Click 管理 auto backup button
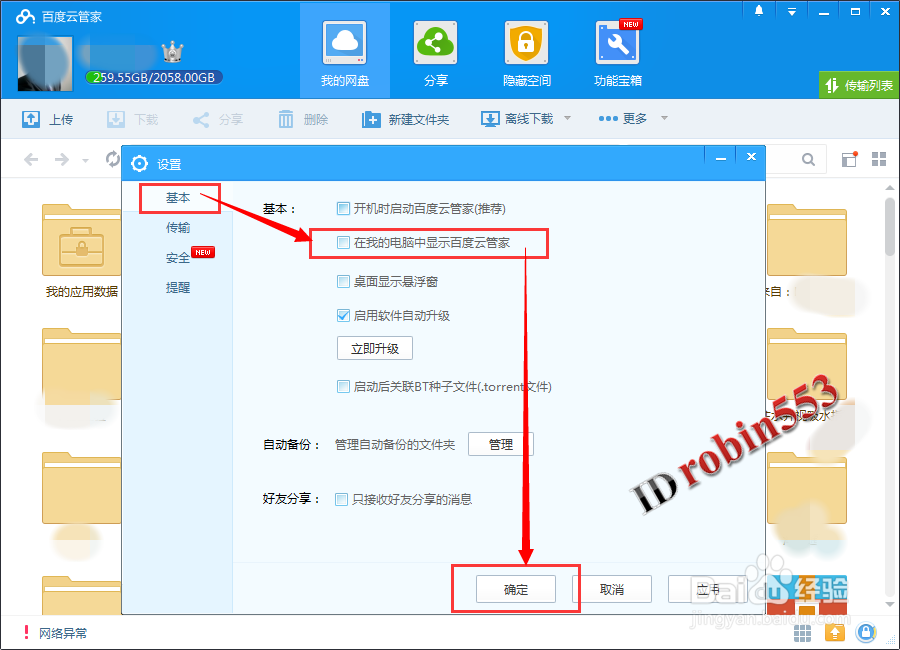 (501, 444)
